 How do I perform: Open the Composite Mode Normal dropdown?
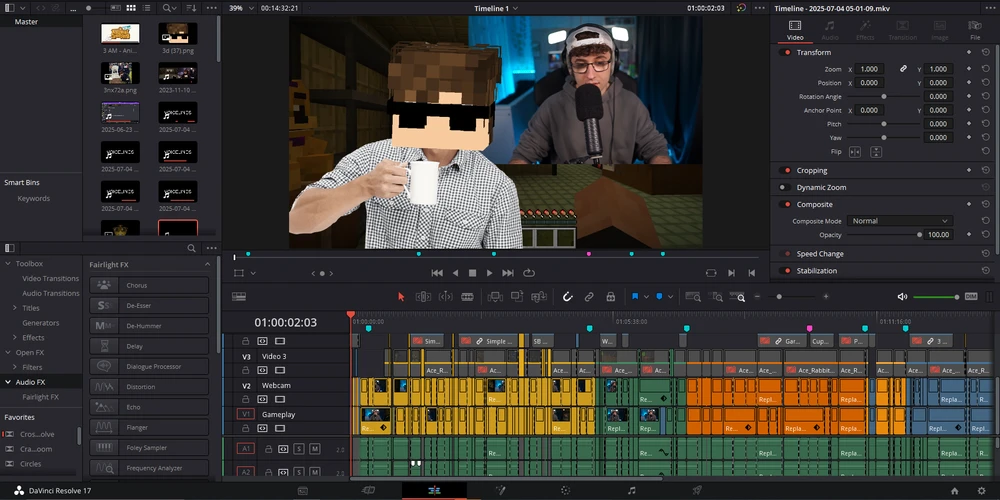click(900, 221)
